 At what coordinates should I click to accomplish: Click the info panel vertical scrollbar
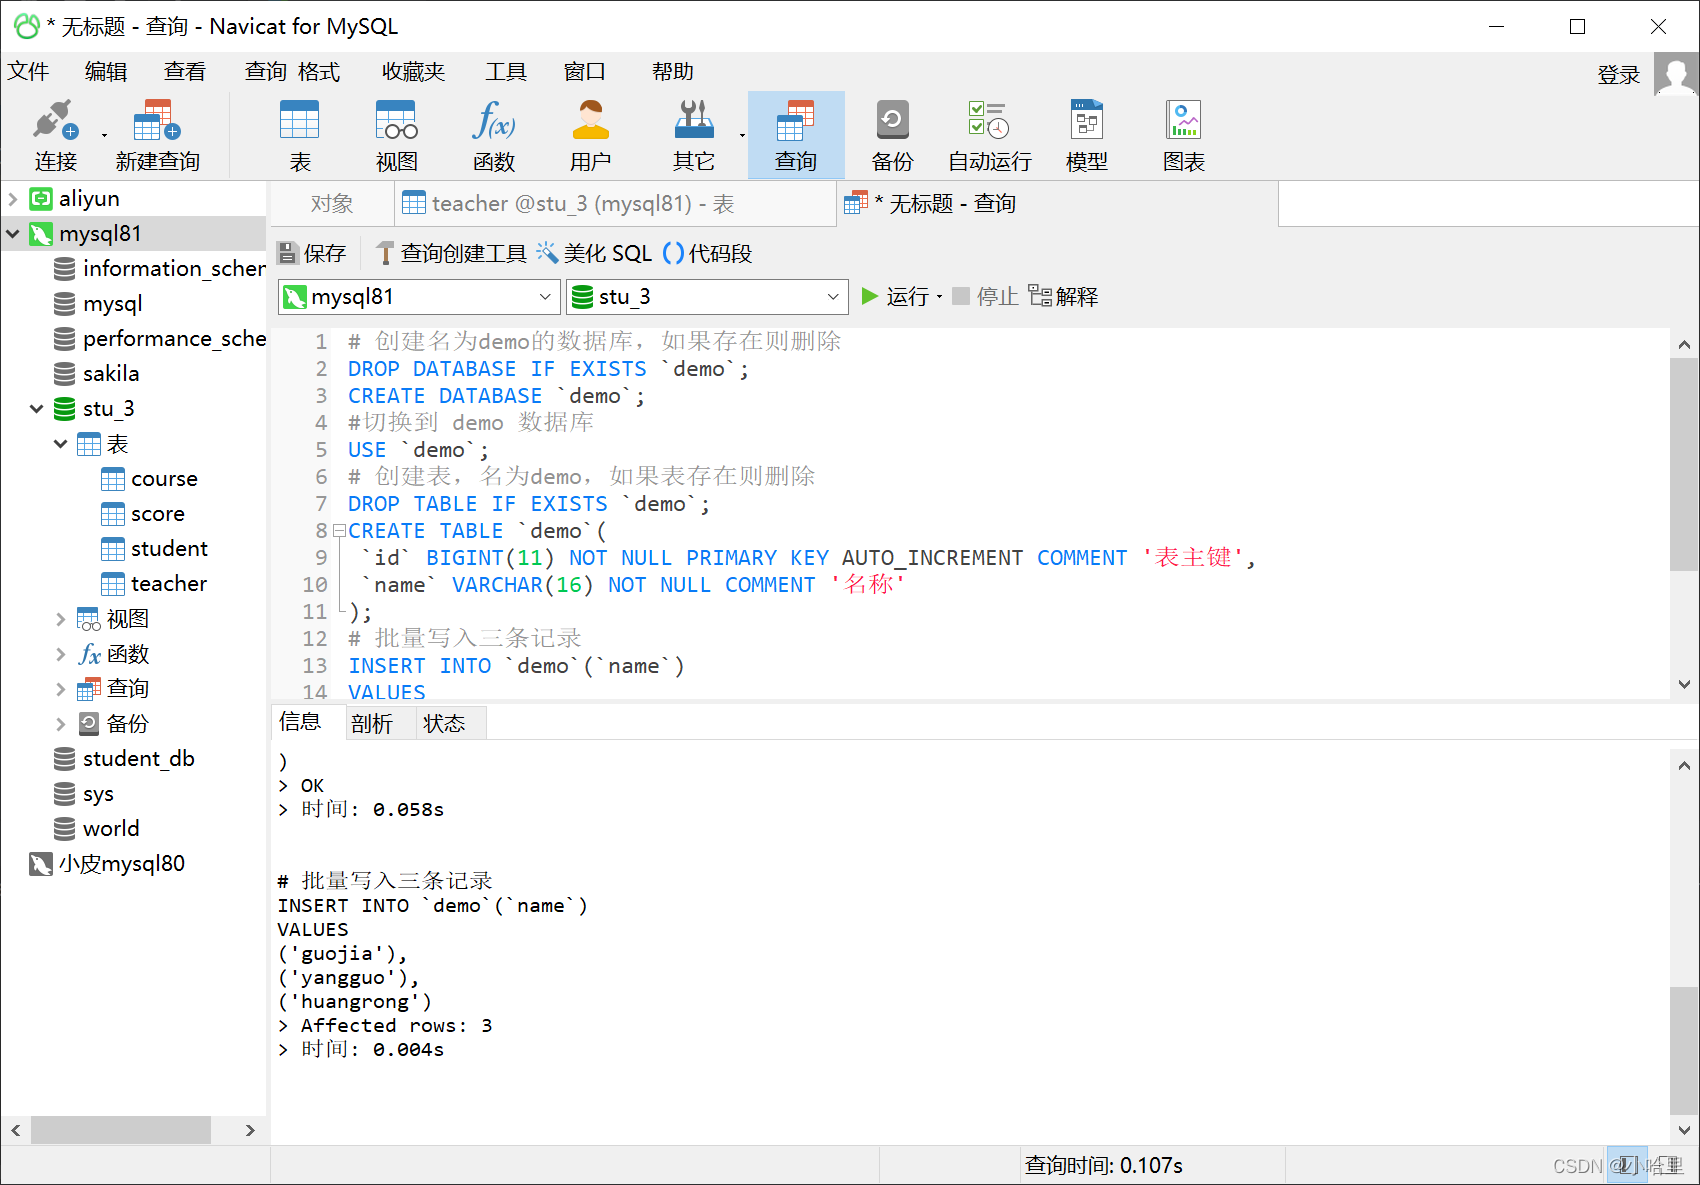click(1684, 1050)
